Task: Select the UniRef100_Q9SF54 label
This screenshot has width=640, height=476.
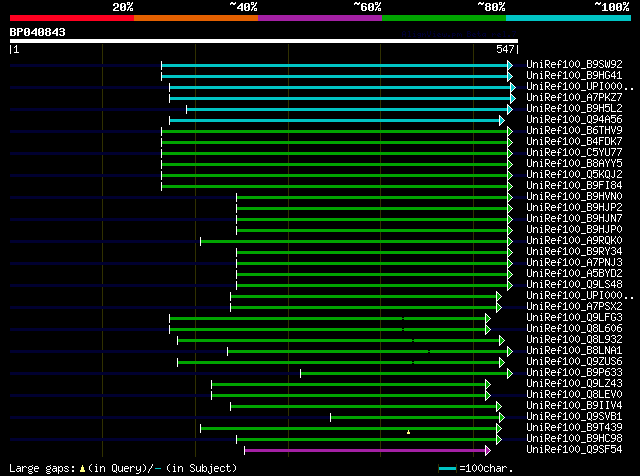Action: tap(574, 450)
